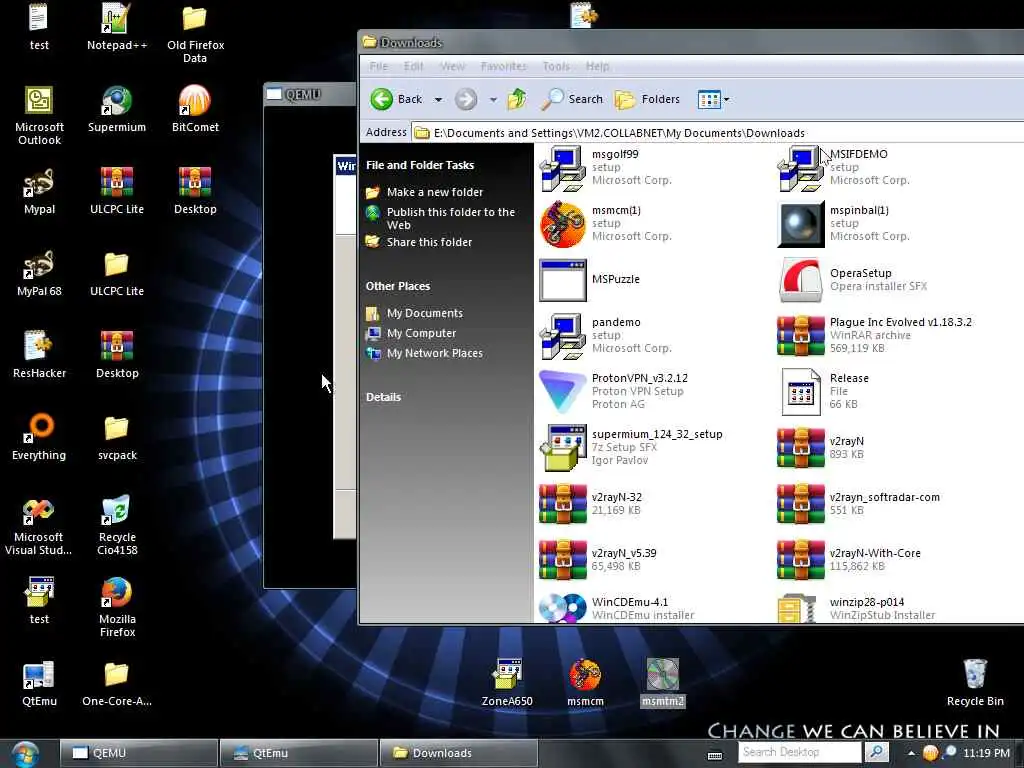Image resolution: width=1024 pixels, height=768 pixels.
Task: Select the msmtm2 disc icon on desktop
Action: pos(662,683)
